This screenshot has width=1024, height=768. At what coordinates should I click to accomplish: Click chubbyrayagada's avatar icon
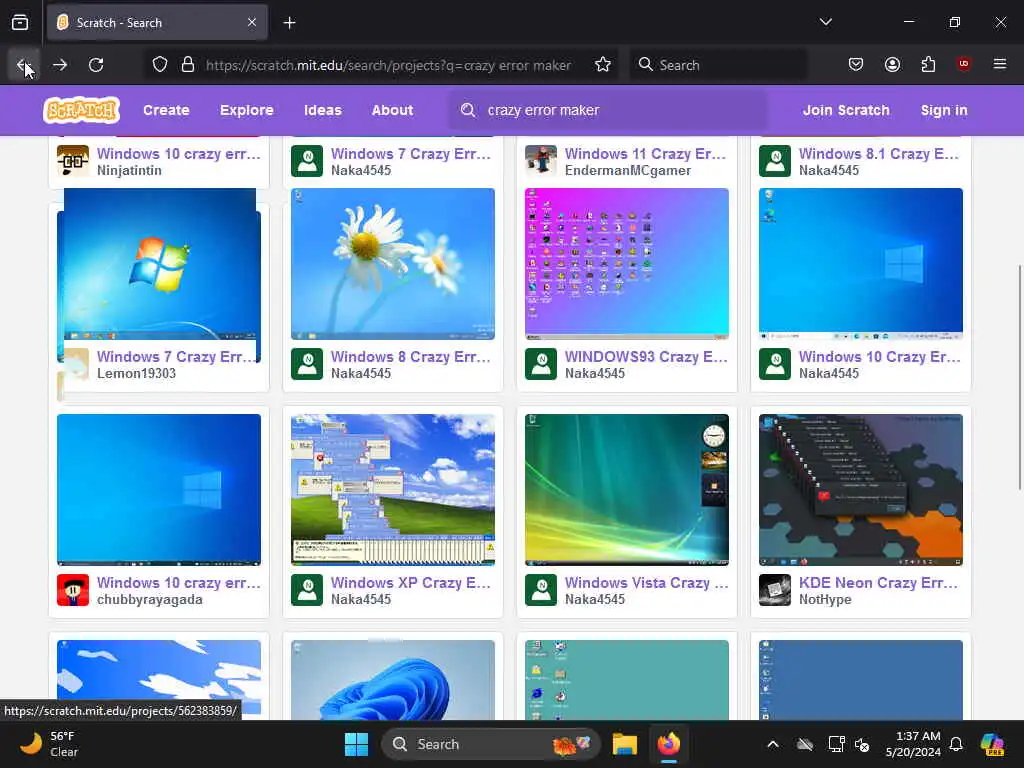[73, 590]
